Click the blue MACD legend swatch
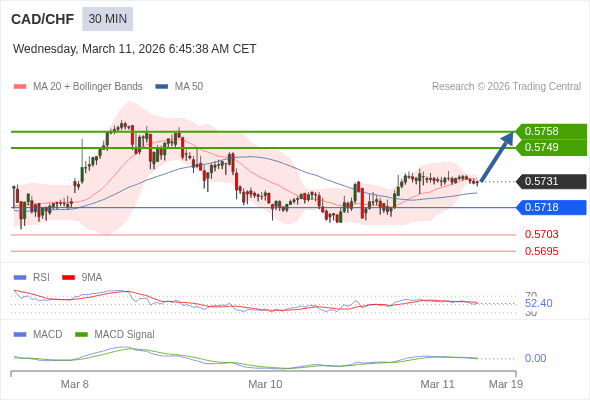 [20, 335]
